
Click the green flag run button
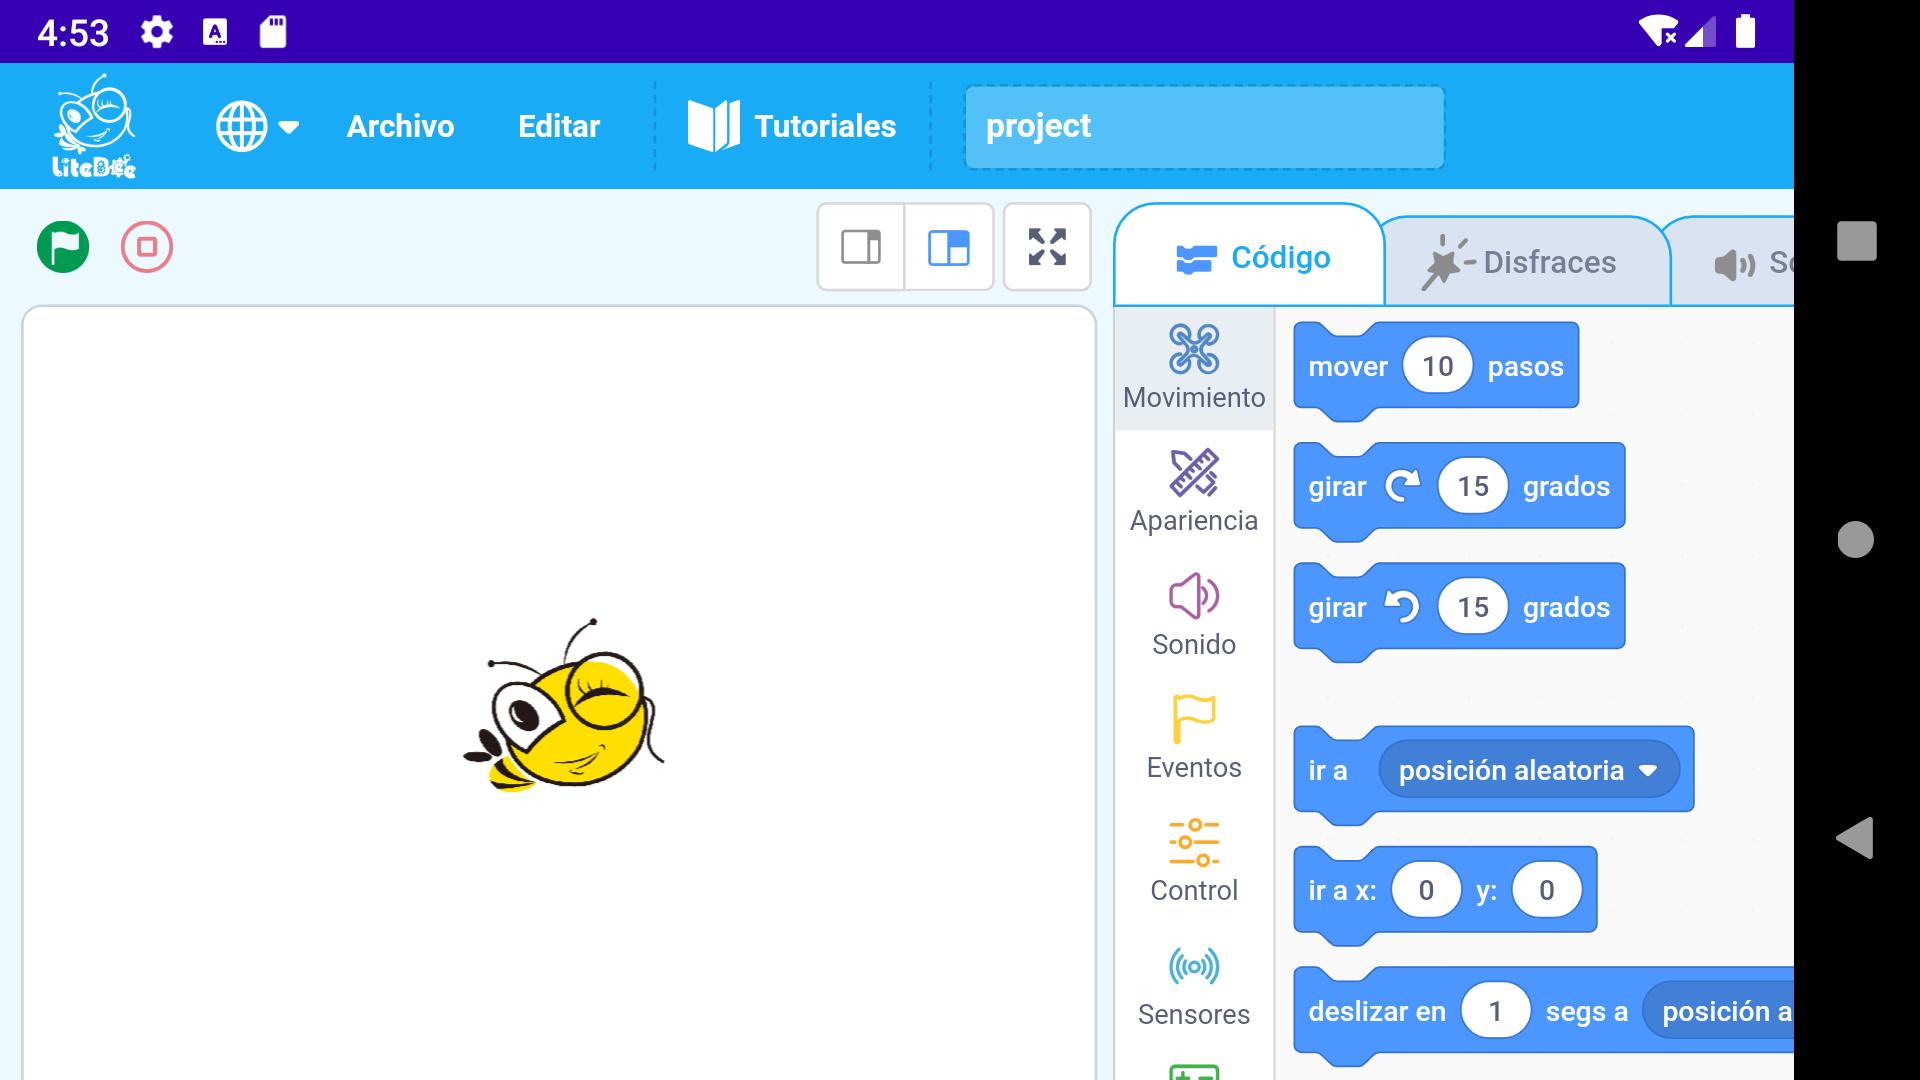[x=63, y=247]
